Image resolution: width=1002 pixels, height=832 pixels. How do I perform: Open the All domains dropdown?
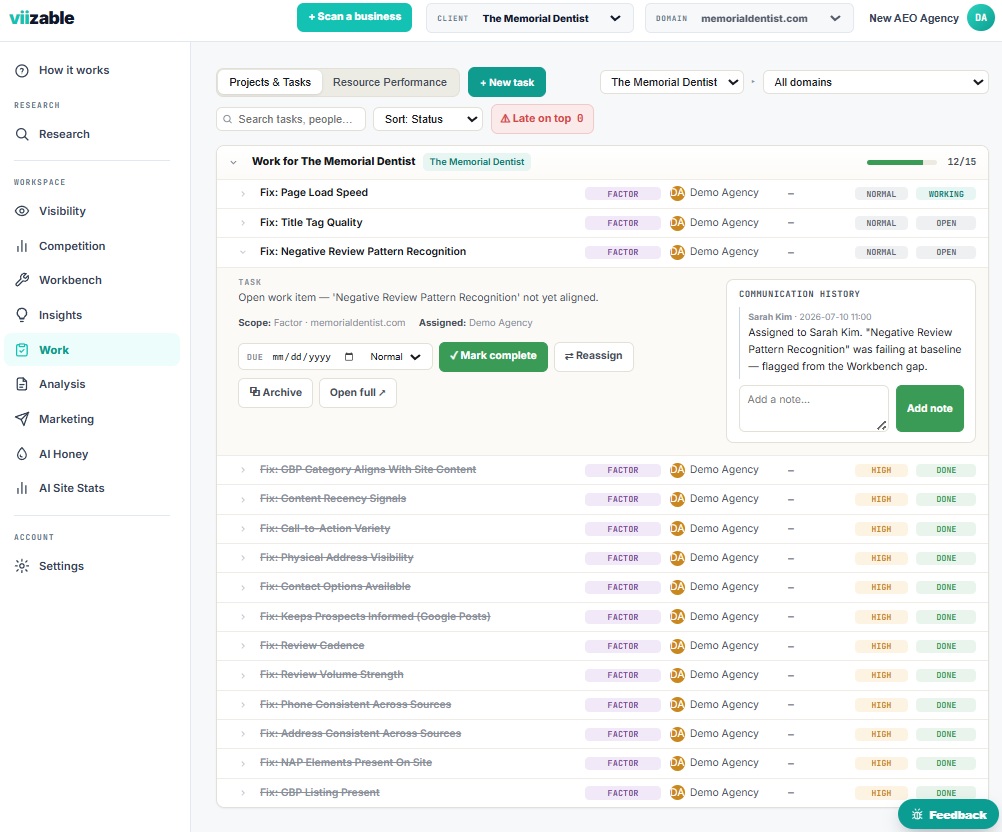click(x=875, y=82)
